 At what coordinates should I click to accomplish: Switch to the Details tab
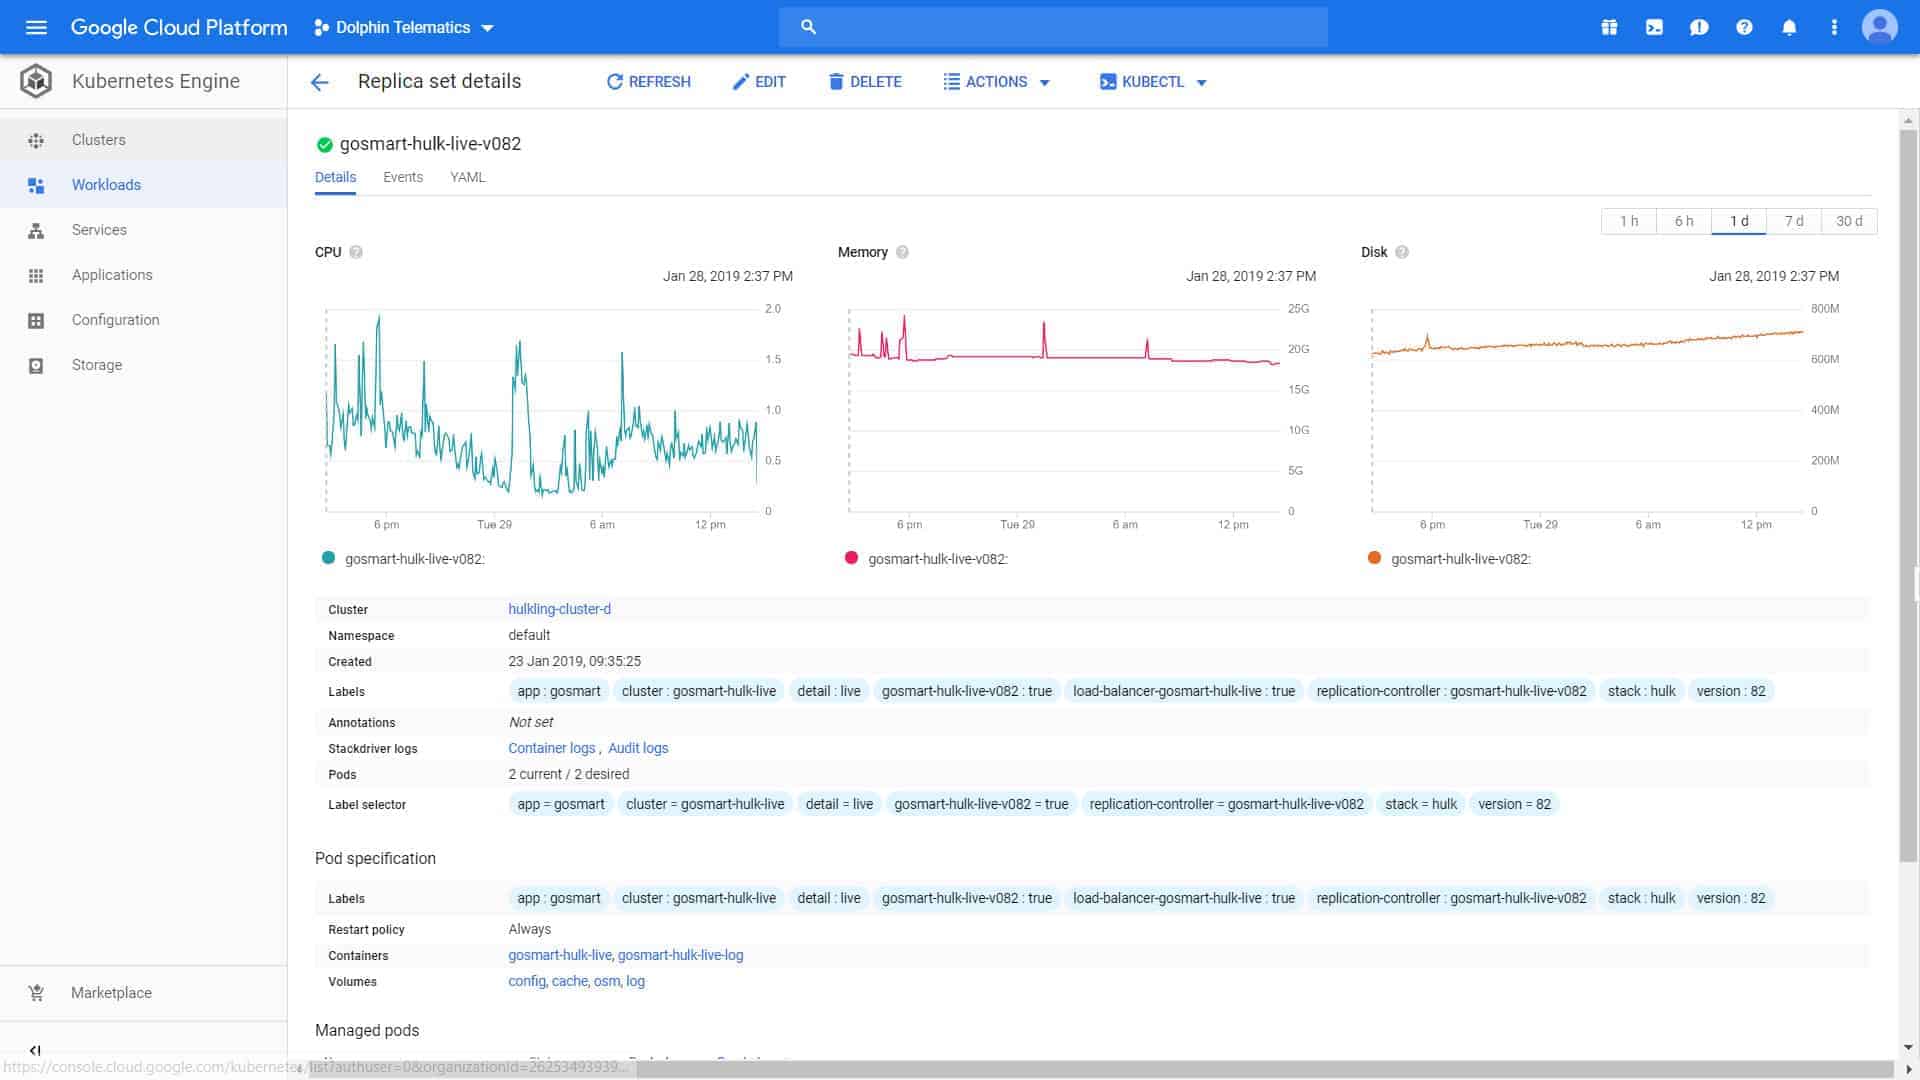pyautogui.click(x=335, y=177)
